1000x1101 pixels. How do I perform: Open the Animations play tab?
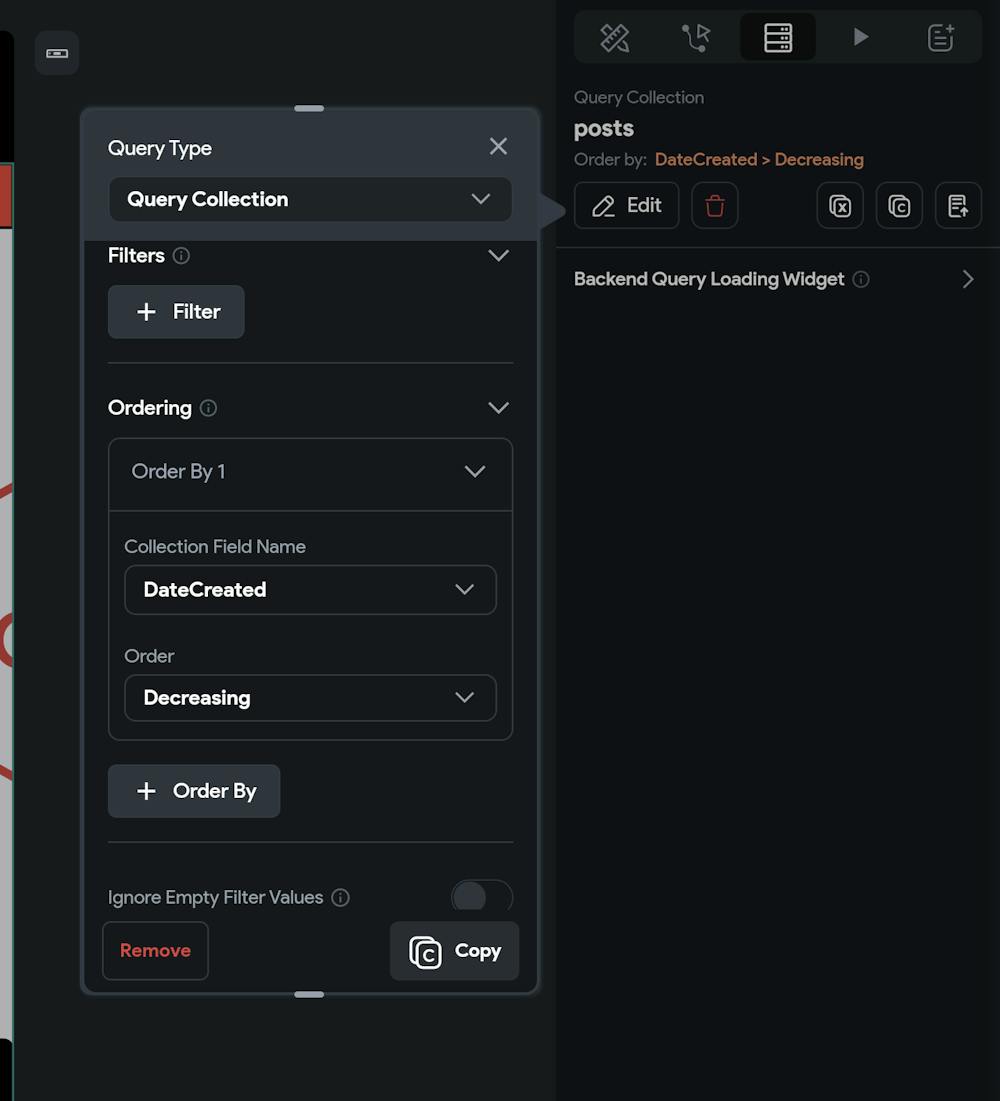point(860,38)
